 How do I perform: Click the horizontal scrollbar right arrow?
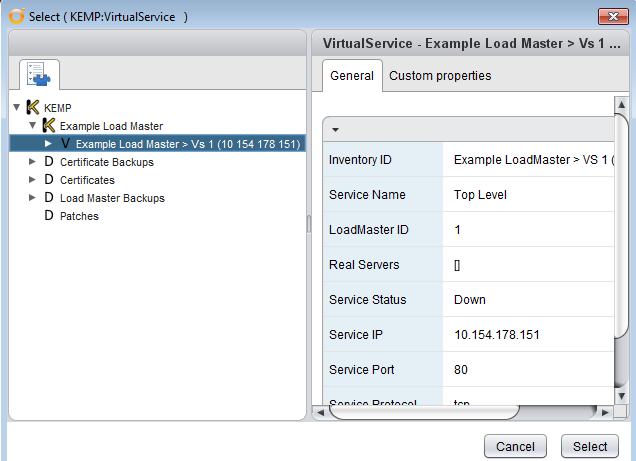pyautogui.click(x=605, y=412)
